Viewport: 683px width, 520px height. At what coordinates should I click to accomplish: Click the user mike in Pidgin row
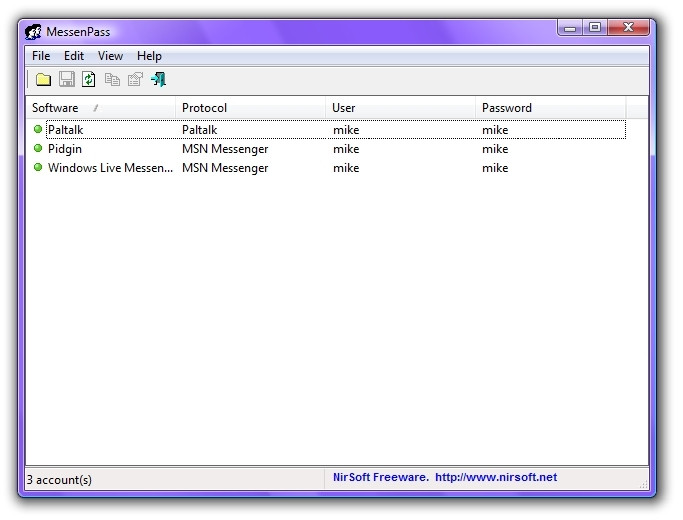tap(346, 149)
